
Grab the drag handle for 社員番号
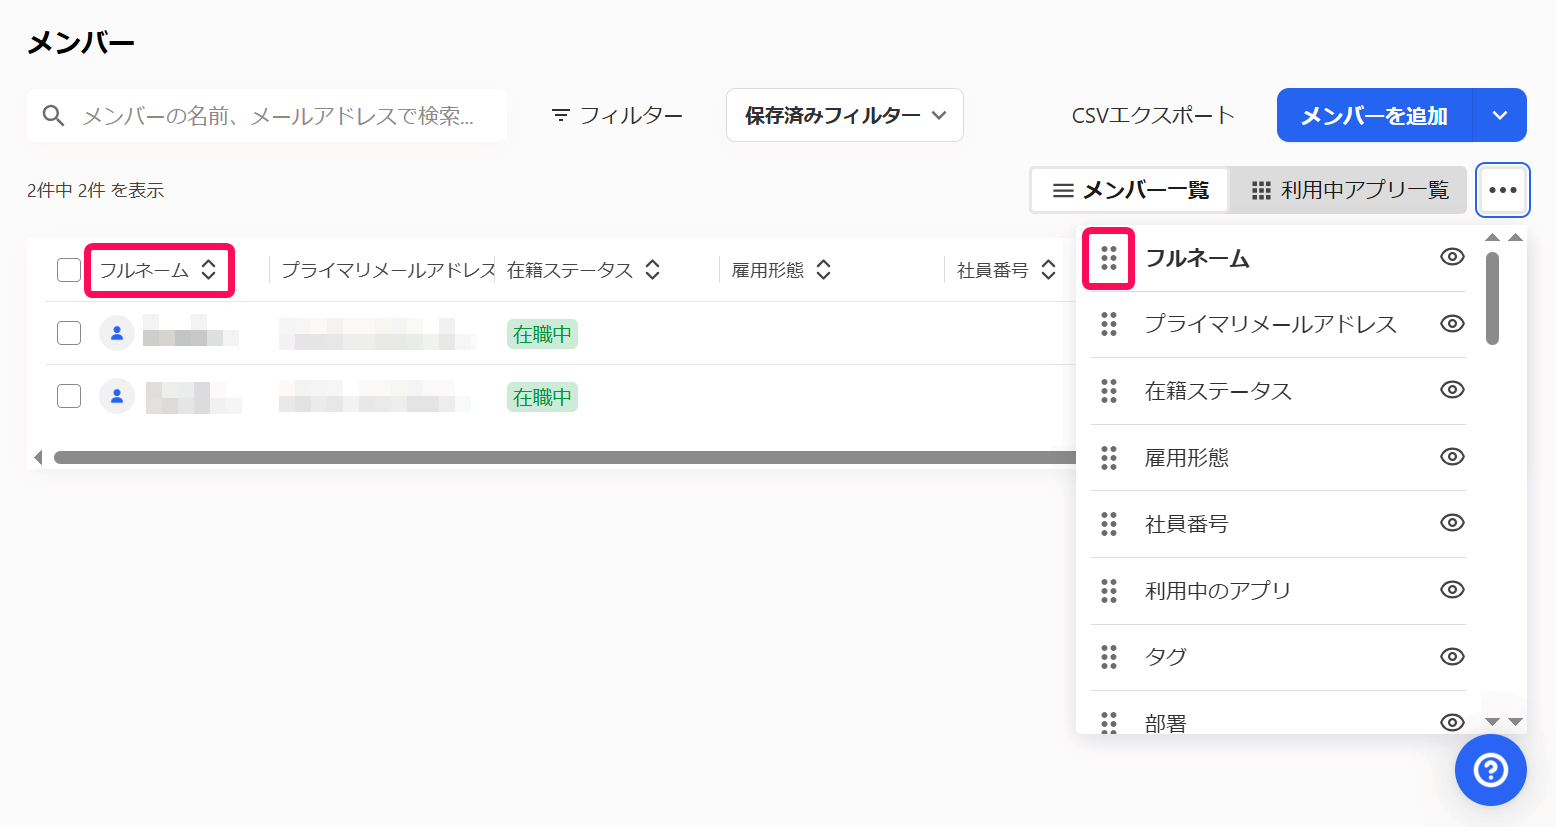pyautogui.click(x=1108, y=524)
